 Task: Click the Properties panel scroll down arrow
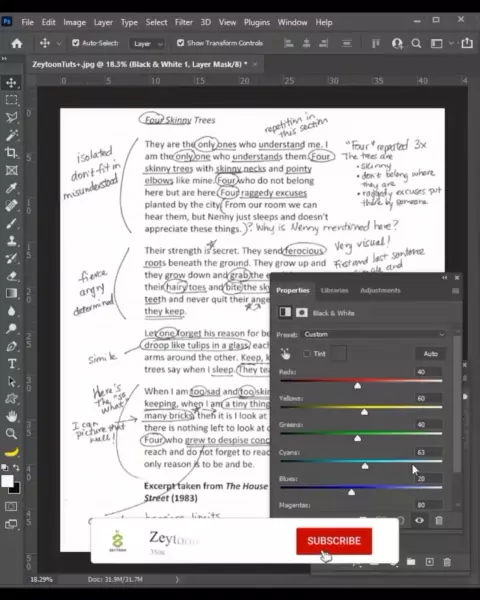pyautogui.click(x=457, y=505)
